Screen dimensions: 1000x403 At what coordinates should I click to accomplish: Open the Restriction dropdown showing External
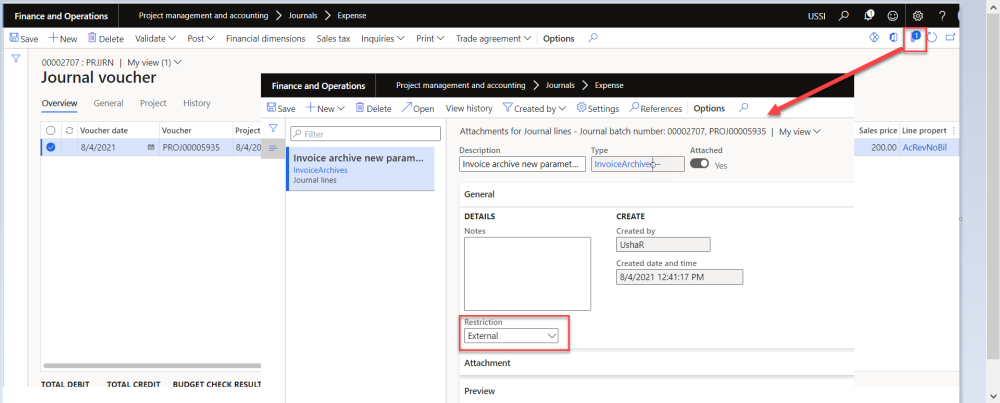(512, 336)
